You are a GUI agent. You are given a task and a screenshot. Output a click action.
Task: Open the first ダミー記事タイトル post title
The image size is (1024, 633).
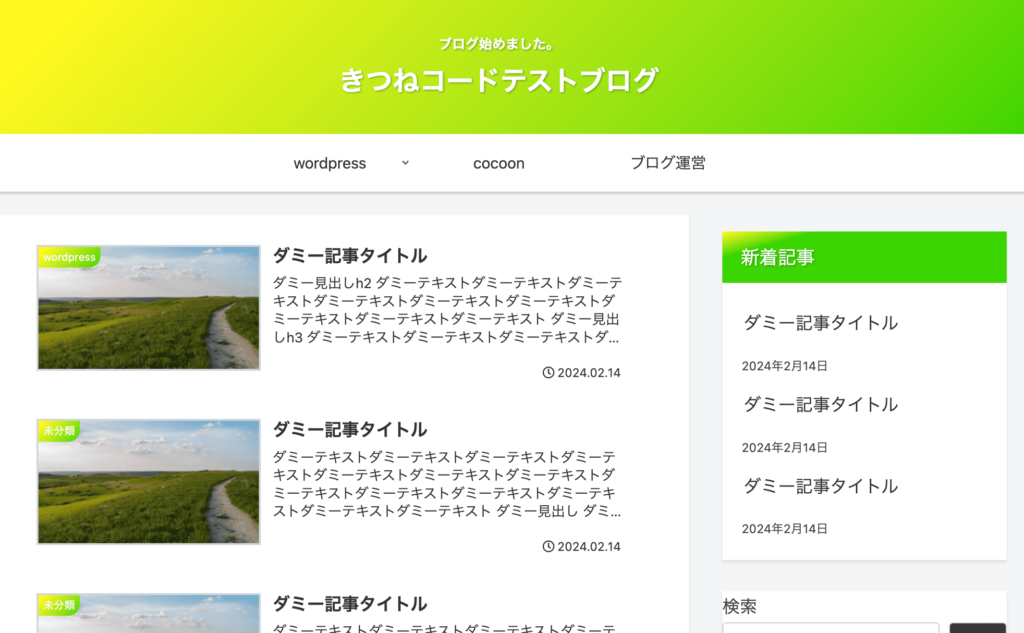(349, 255)
